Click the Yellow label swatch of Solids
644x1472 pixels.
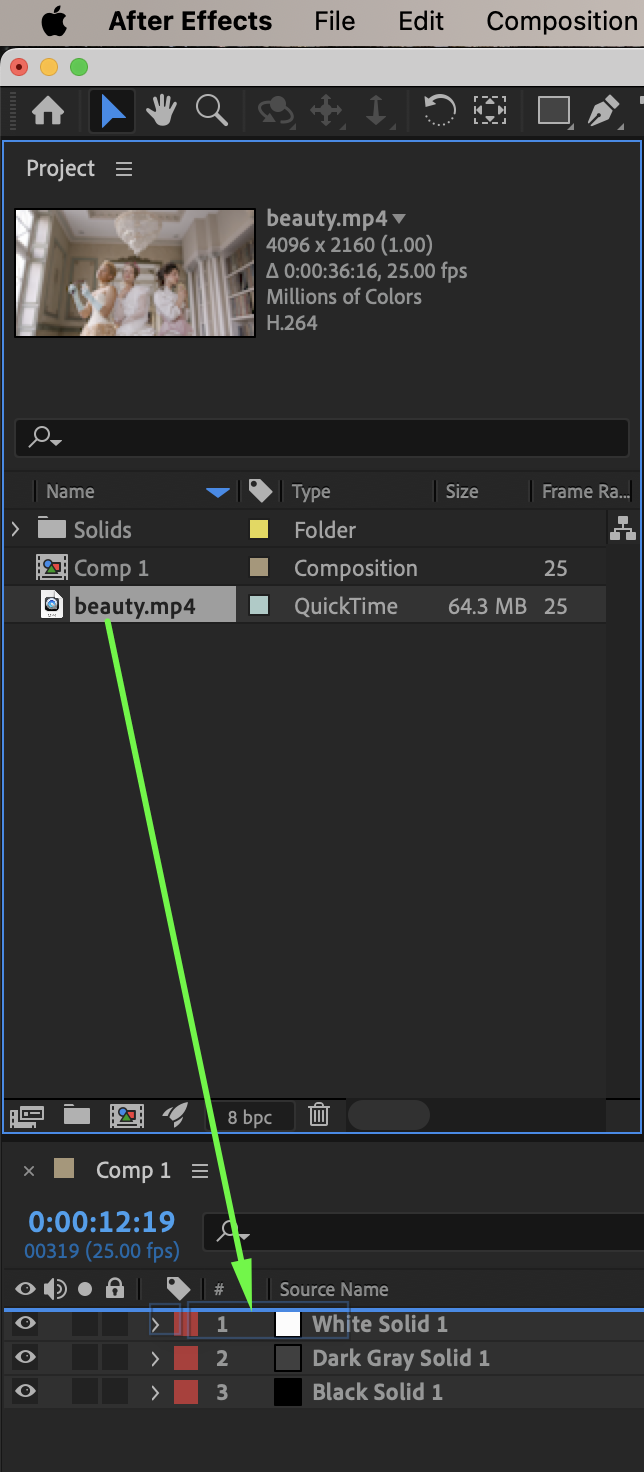coord(259,530)
